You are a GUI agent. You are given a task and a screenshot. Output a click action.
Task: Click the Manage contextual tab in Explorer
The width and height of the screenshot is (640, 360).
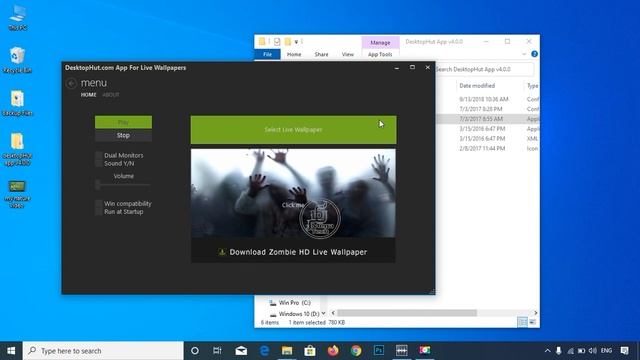[380, 42]
